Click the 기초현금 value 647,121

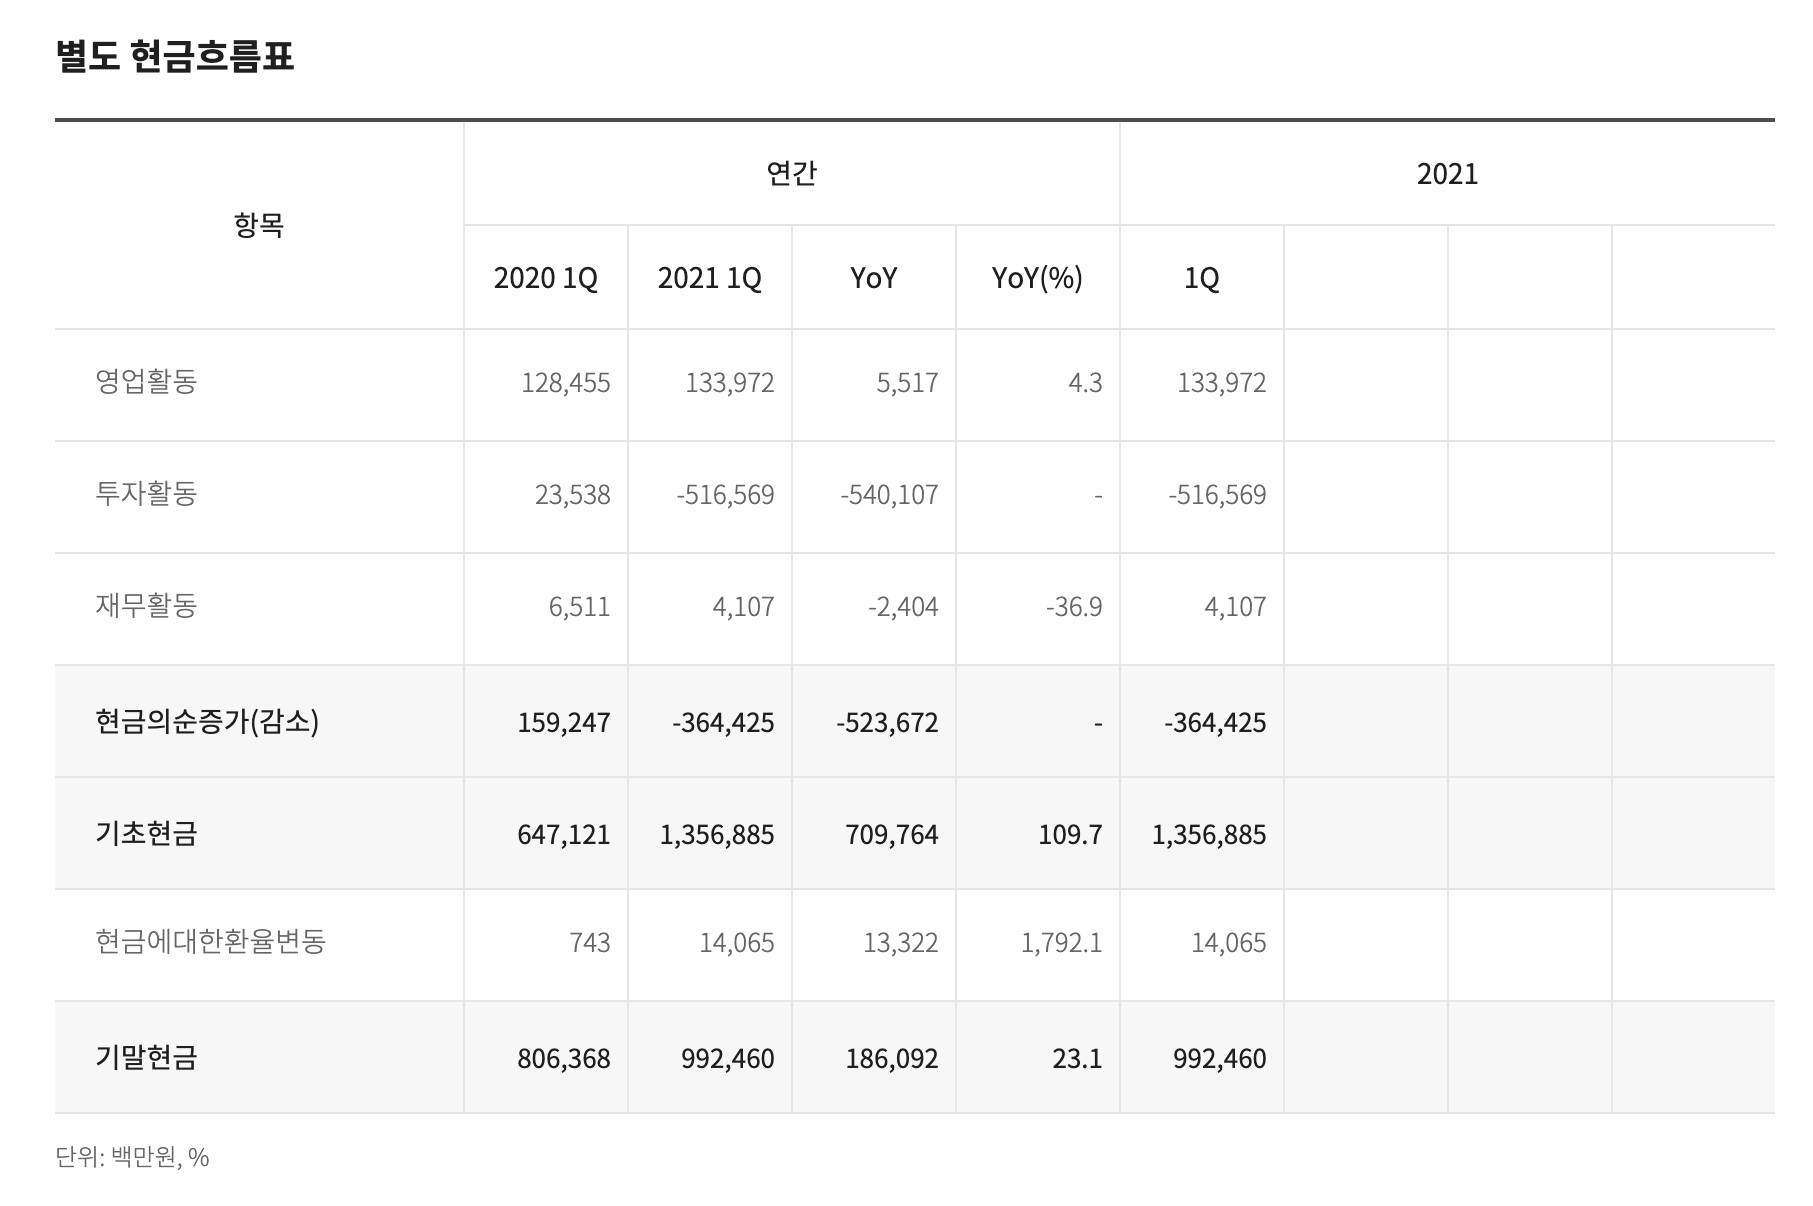click(564, 835)
